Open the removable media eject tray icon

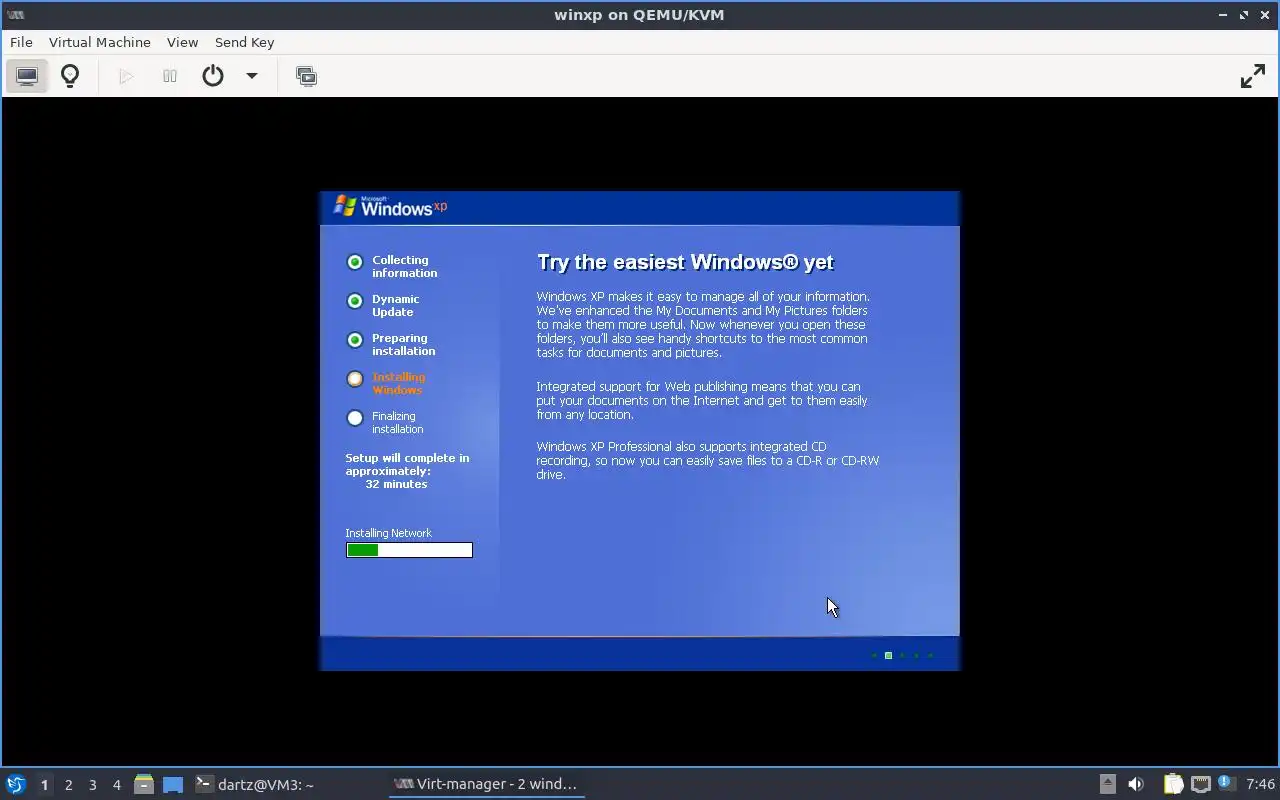click(x=1107, y=785)
